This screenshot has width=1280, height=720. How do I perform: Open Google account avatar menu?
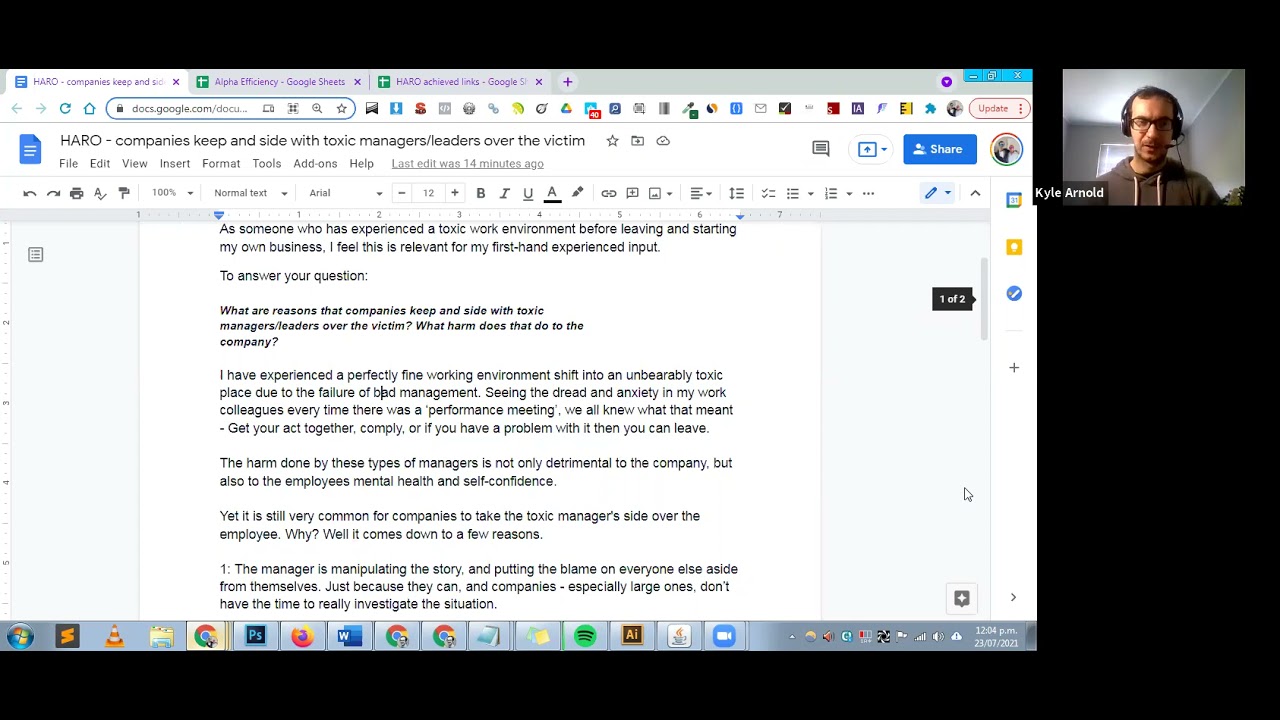[x=1006, y=149]
